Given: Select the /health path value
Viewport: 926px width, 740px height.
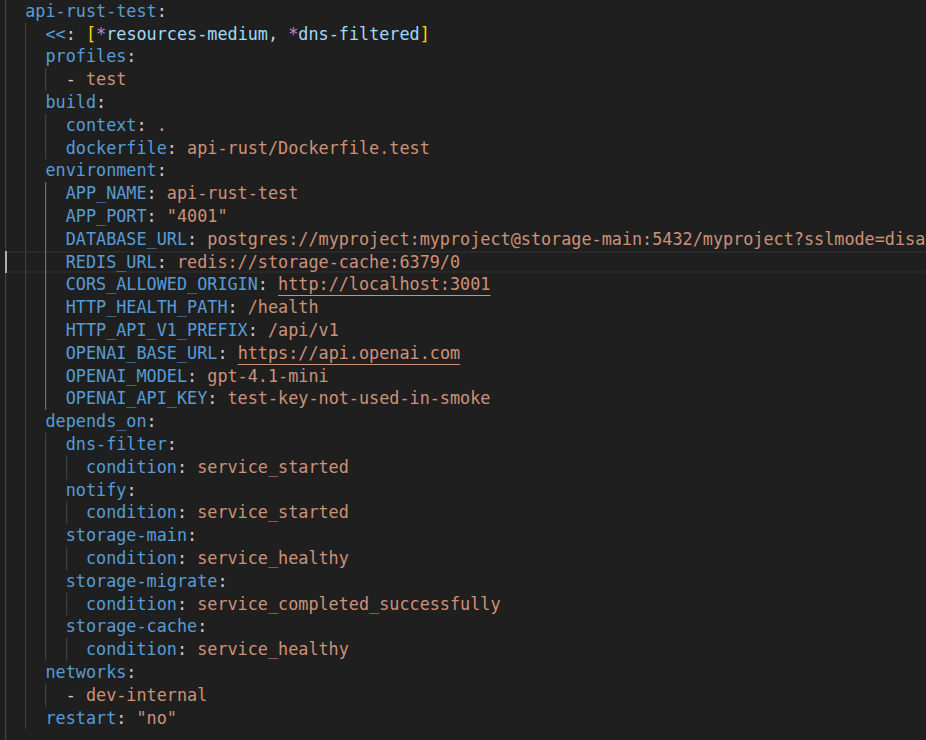Looking at the screenshot, I should coord(283,307).
